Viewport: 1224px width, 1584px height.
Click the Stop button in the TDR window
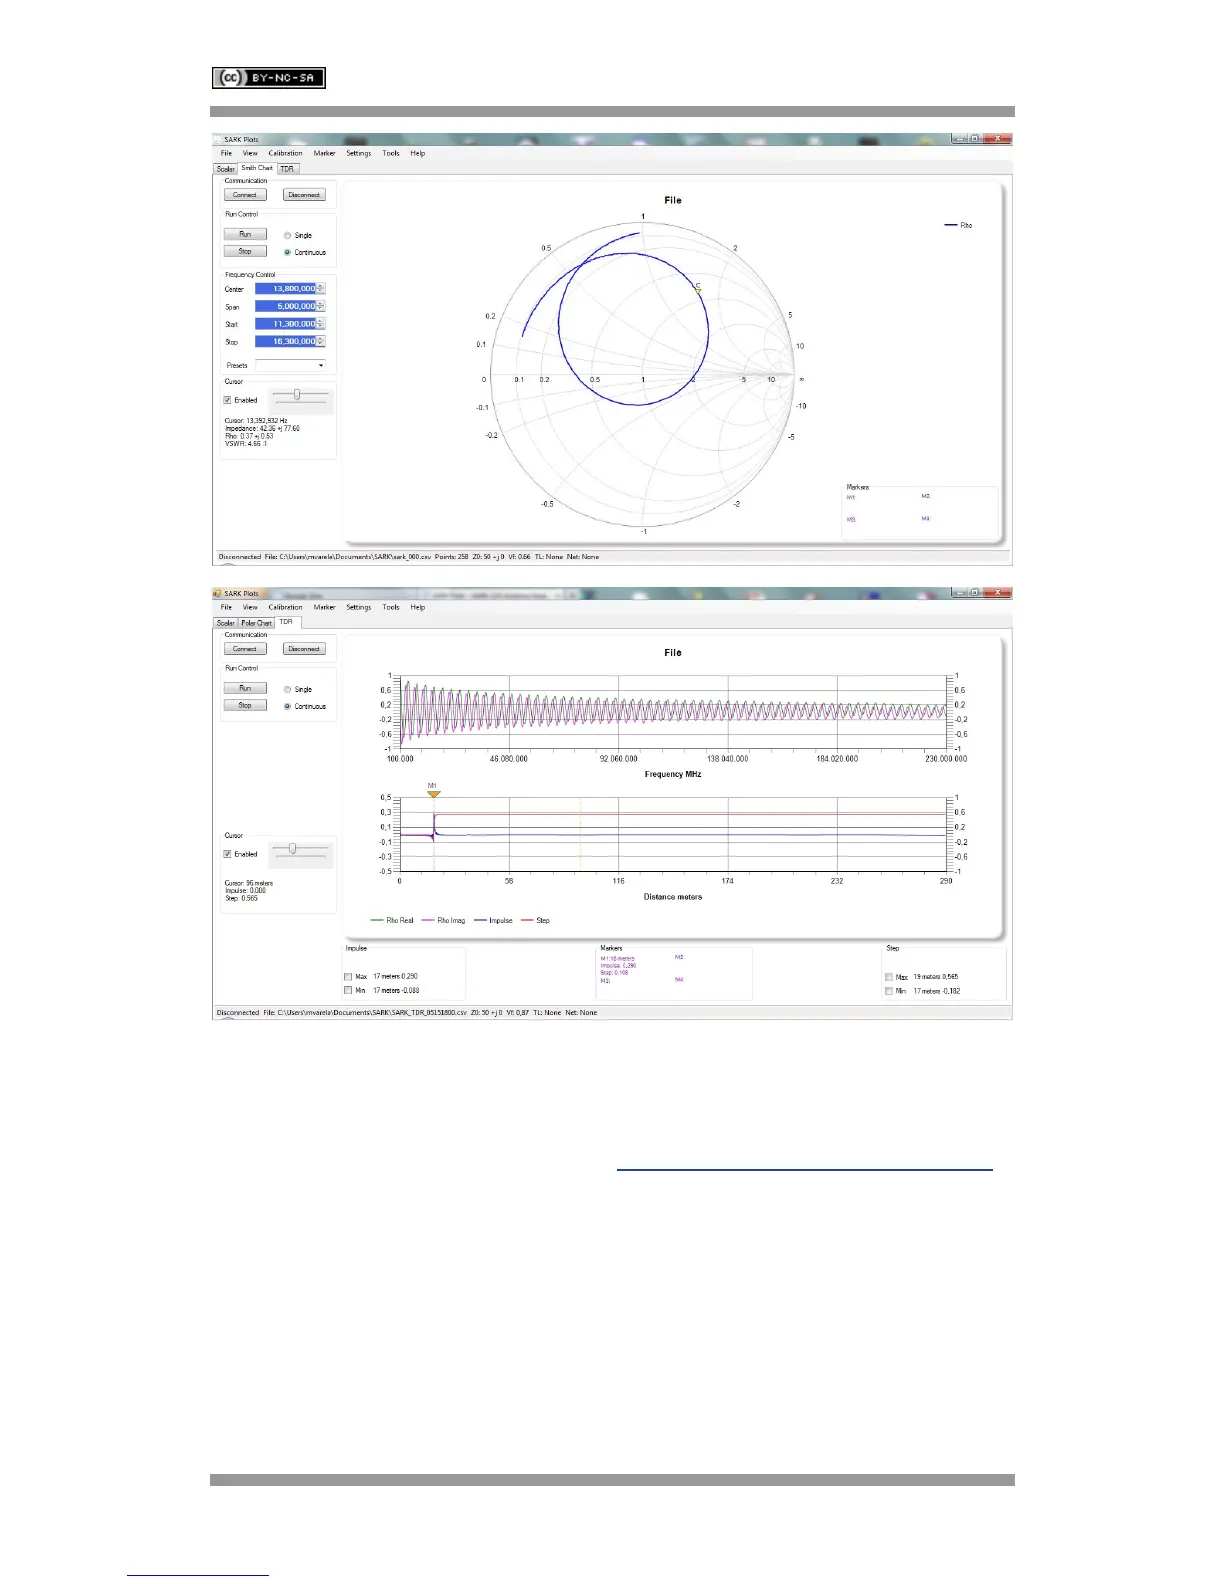(x=245, y=705)
